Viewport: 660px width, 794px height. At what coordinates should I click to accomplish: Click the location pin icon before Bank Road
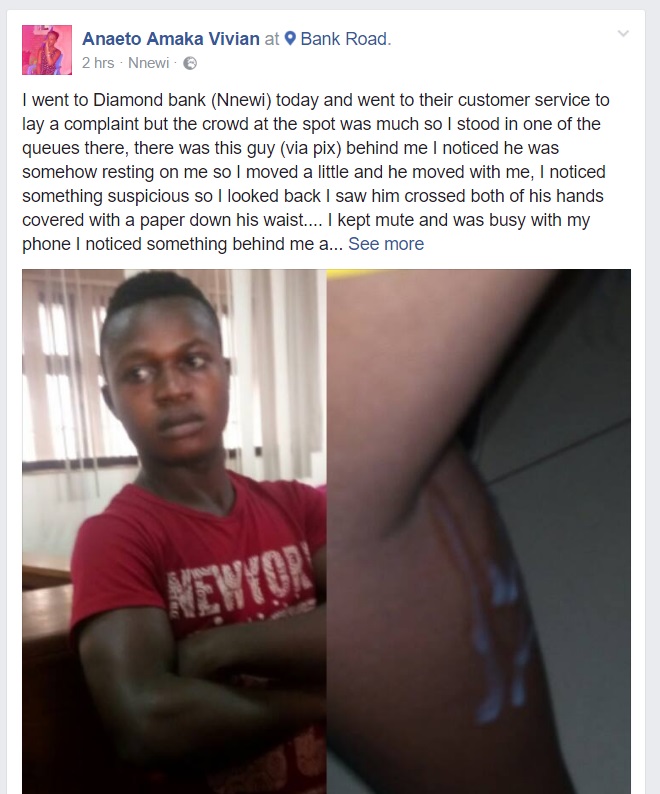pos(290,38)
